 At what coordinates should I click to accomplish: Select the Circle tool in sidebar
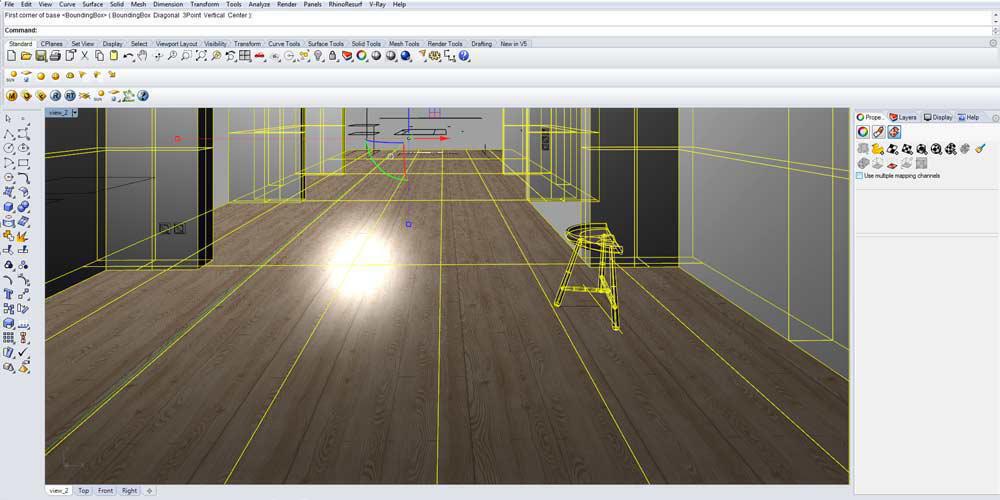point(9,149)
